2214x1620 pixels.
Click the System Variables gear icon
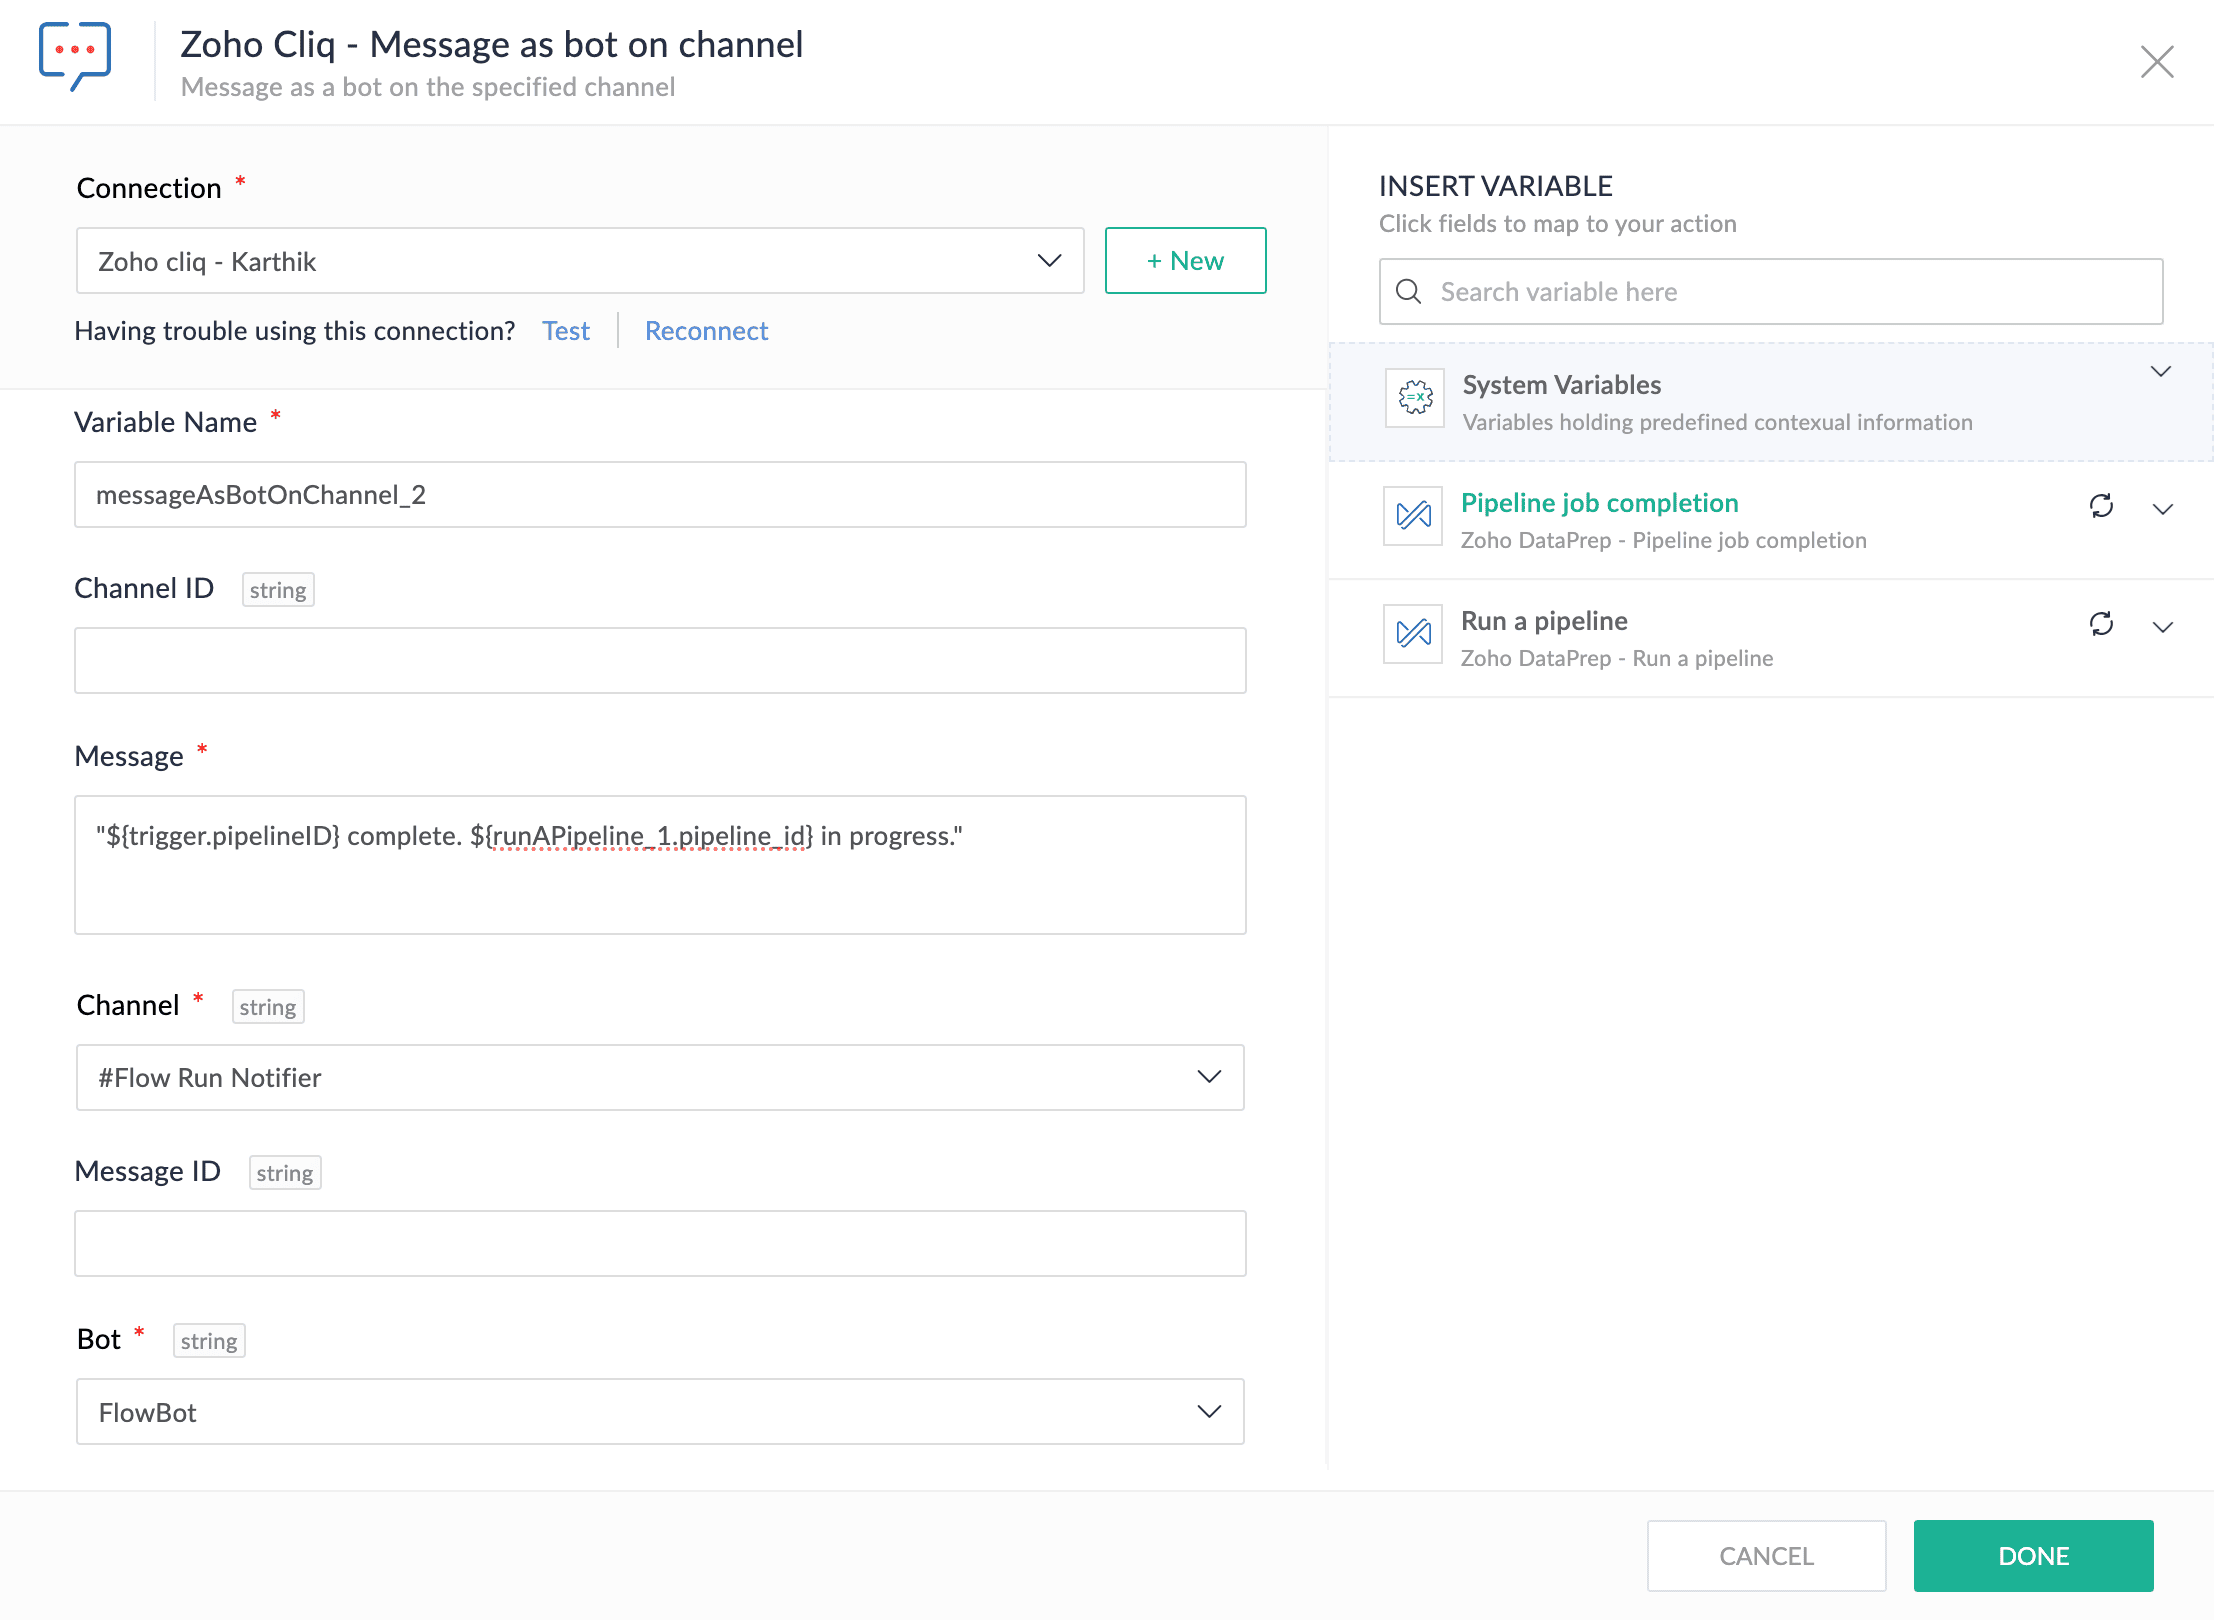pyautogui.click(x=1414, y=398)
